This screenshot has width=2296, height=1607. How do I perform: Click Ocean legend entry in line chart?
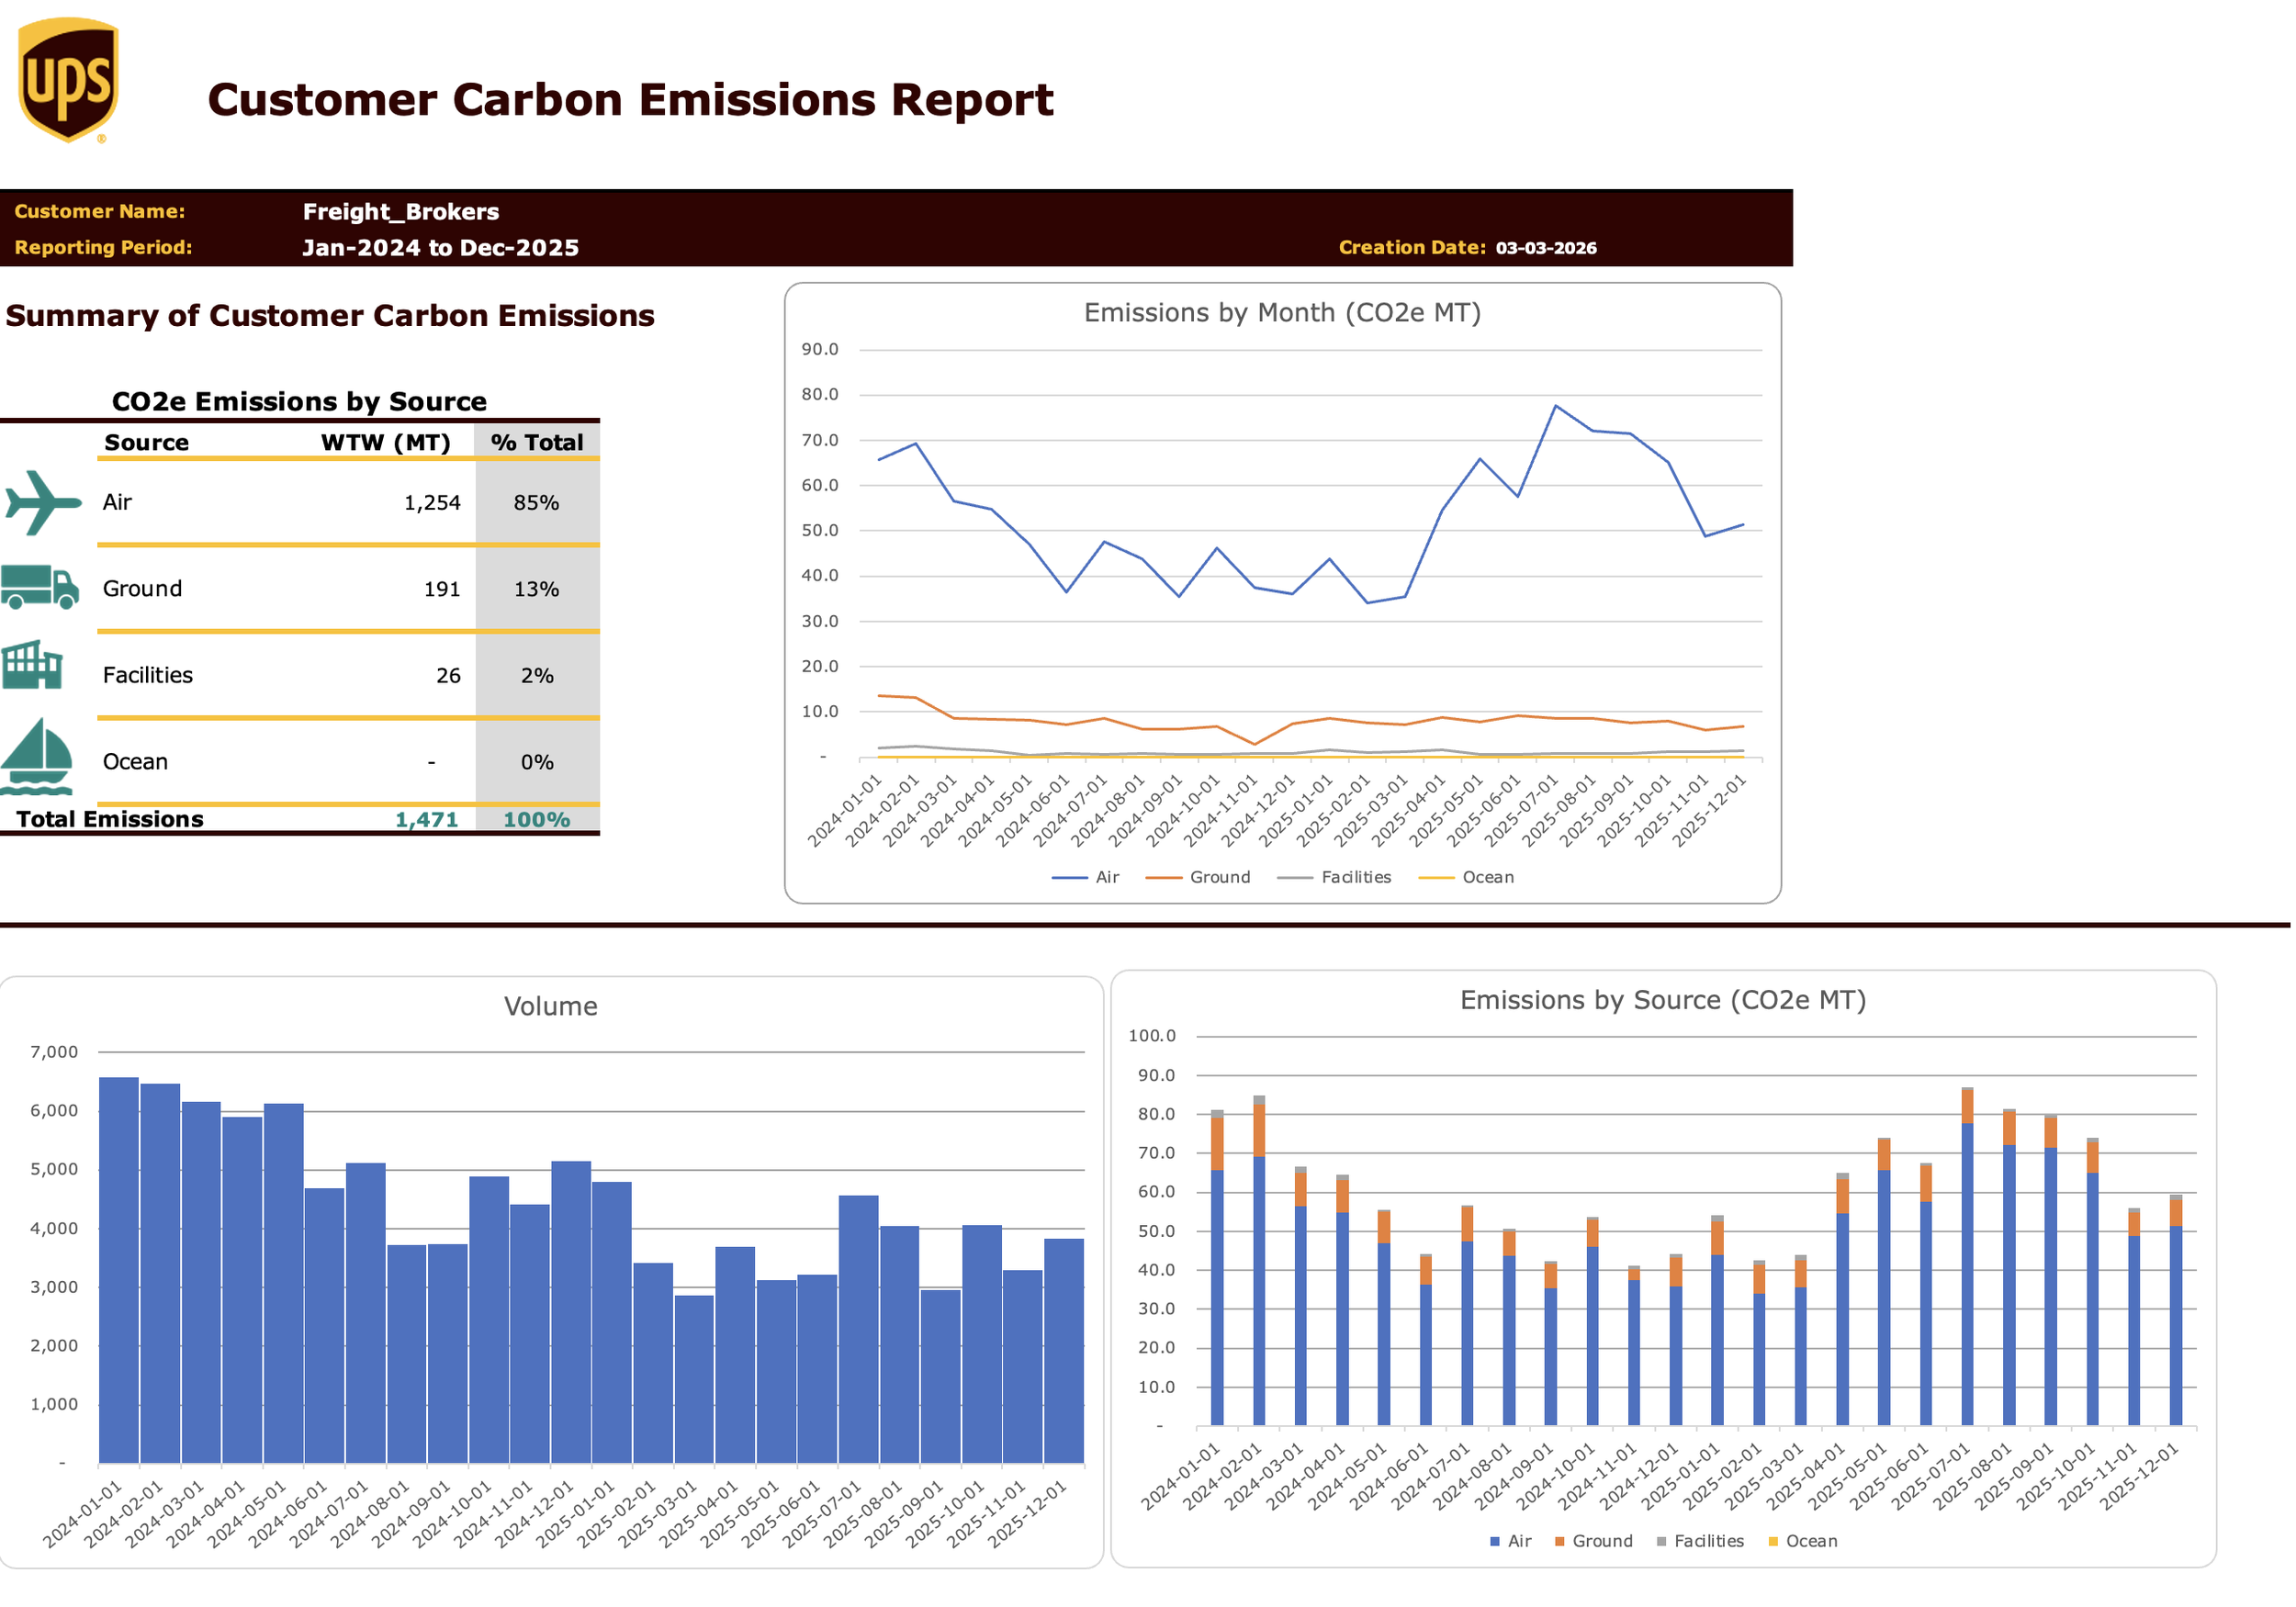click(1487, 878)
